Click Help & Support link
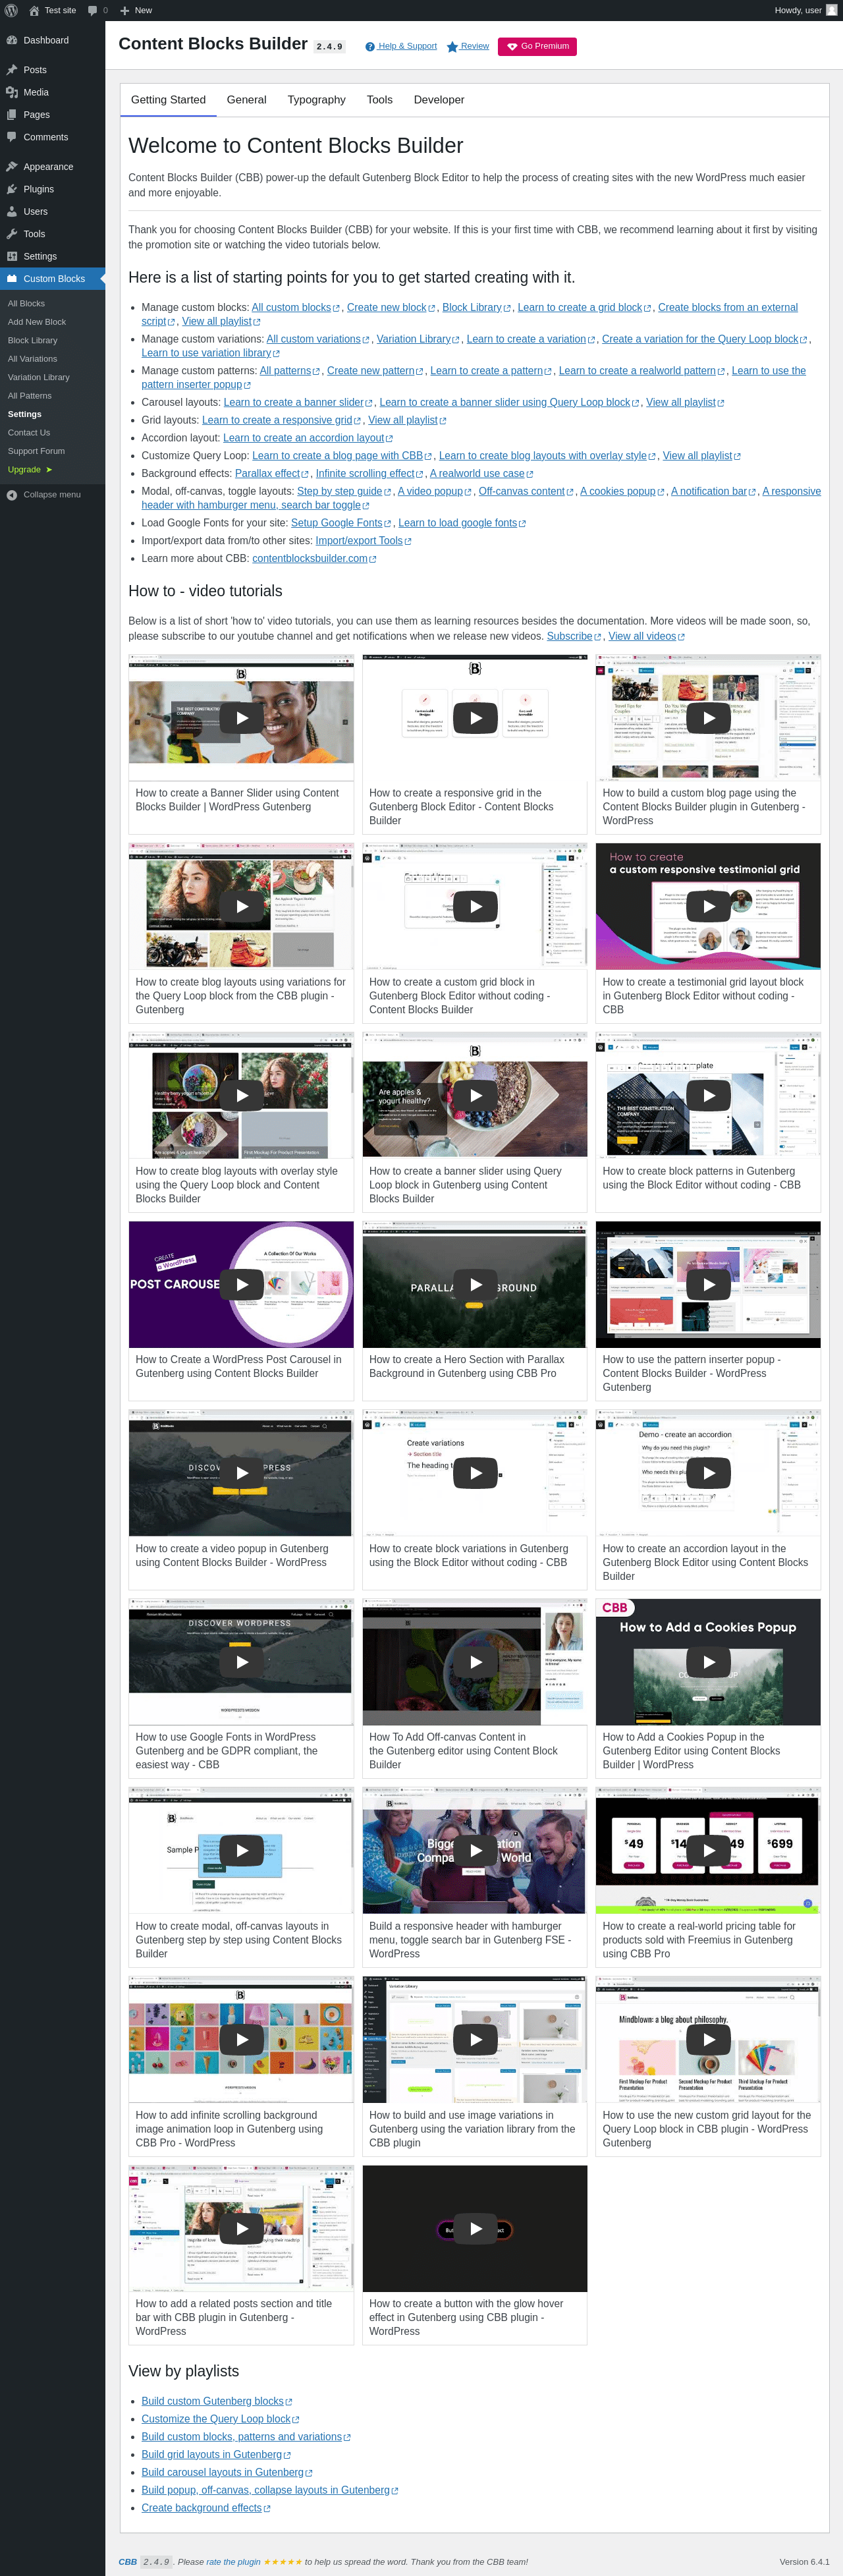Image resolution: width=843 pixels, height=2576 pixels. pyautogui.click(x=401, y=46)
